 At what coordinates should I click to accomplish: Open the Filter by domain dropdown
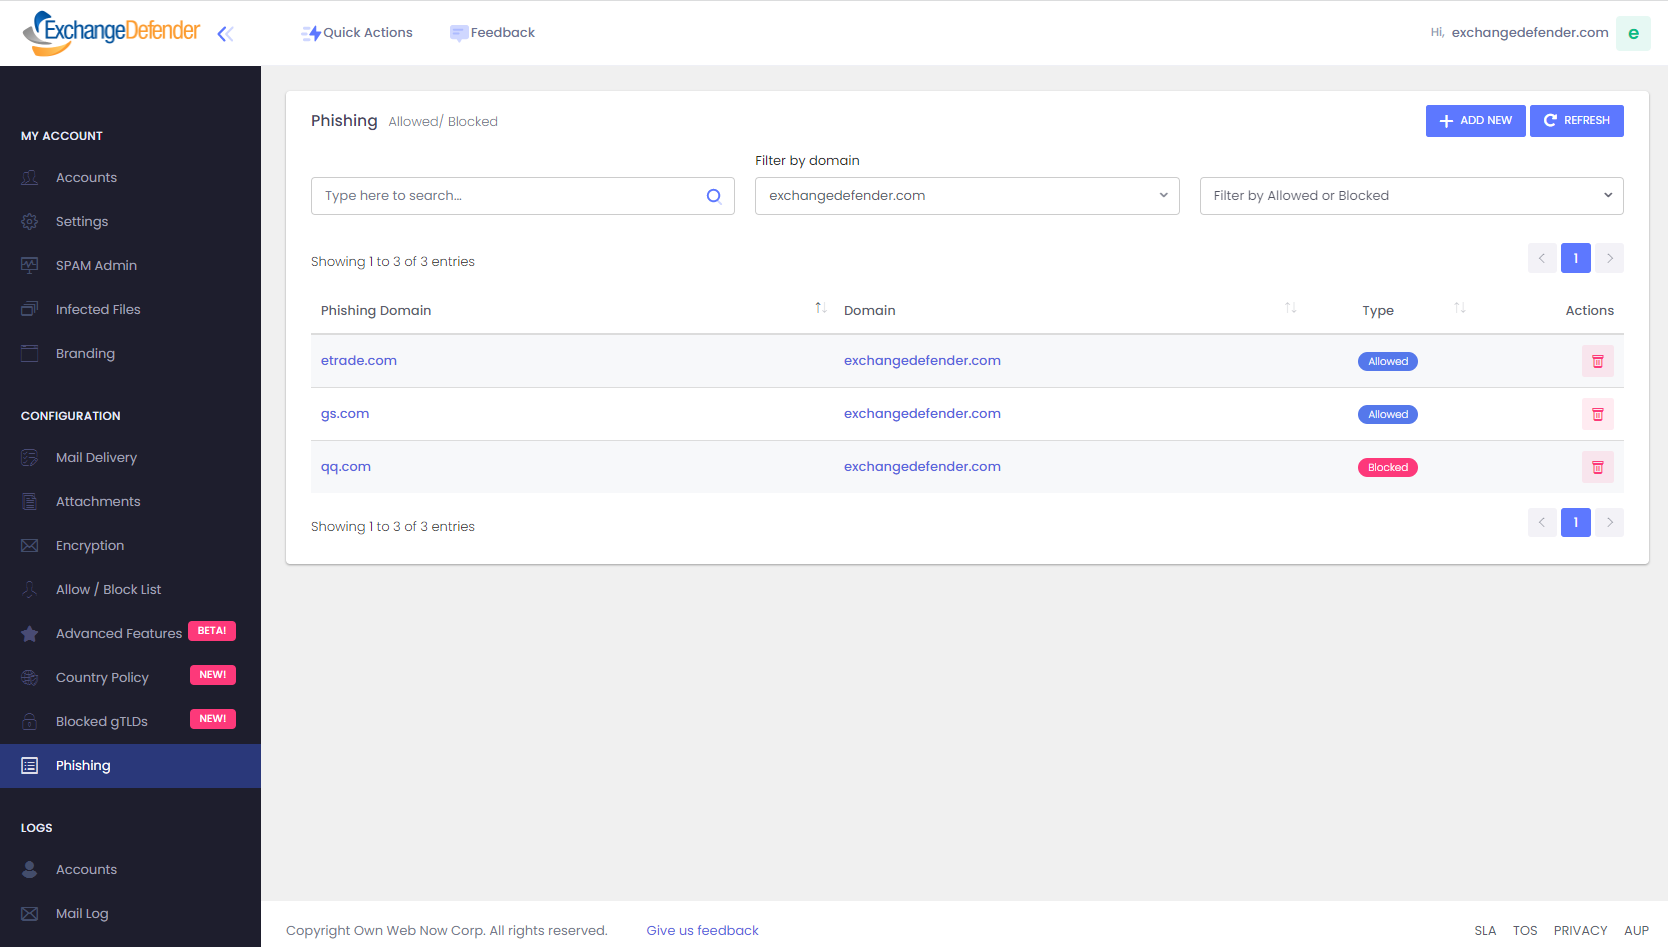(966, 196)
